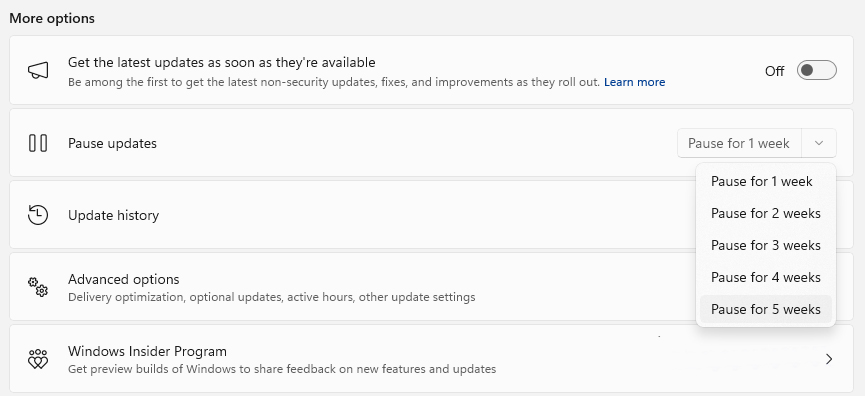
Task: Click the Windows Insider Program hearts icon
Action: pyautogui.click(x=38, y=359)
